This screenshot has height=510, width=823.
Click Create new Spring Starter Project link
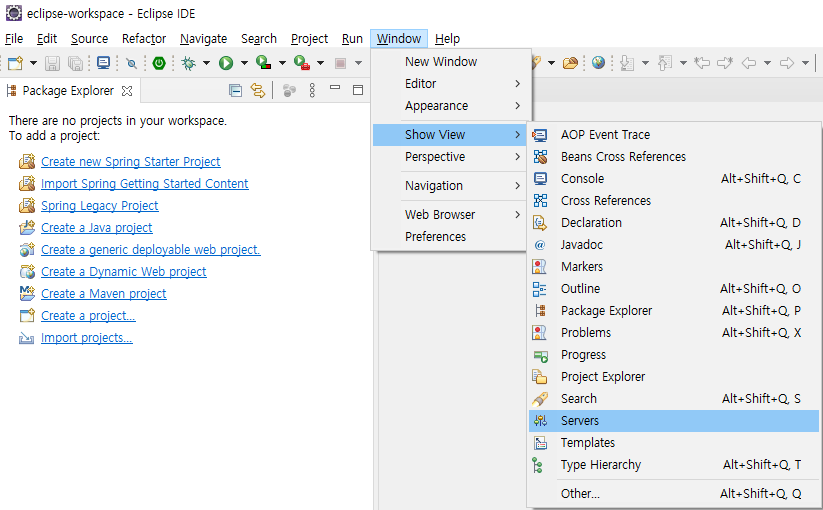point(131,162)
